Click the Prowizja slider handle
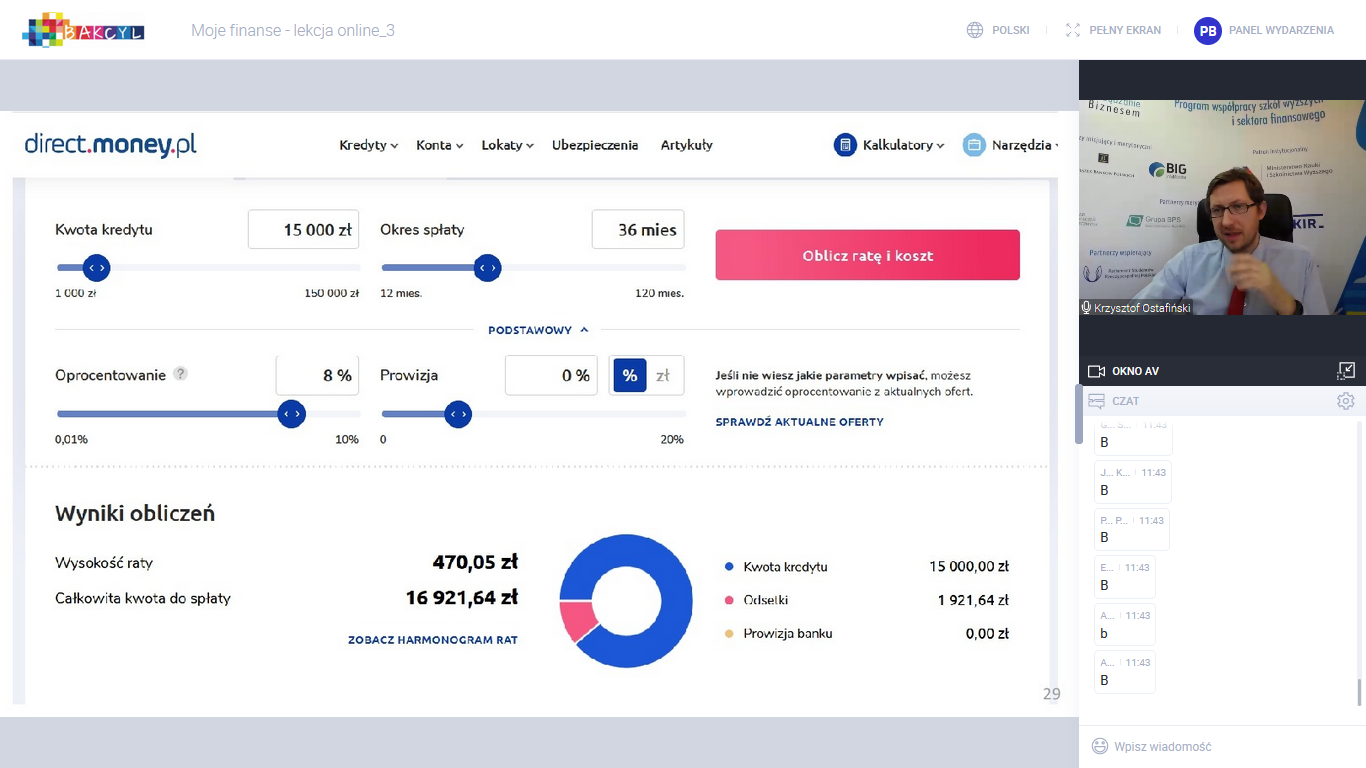 click(457, 414)
